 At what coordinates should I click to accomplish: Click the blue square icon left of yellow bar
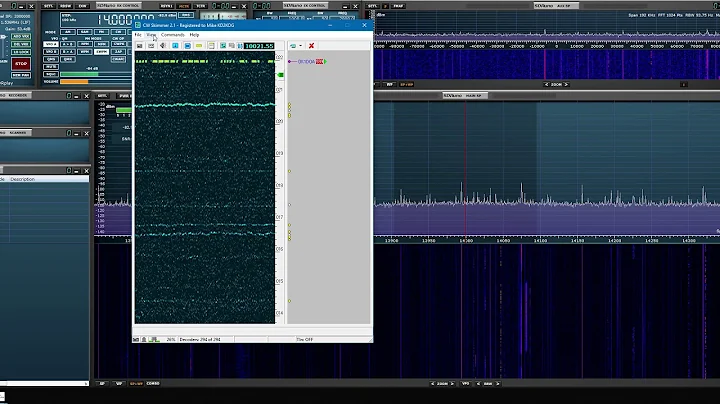pos(187,46)
